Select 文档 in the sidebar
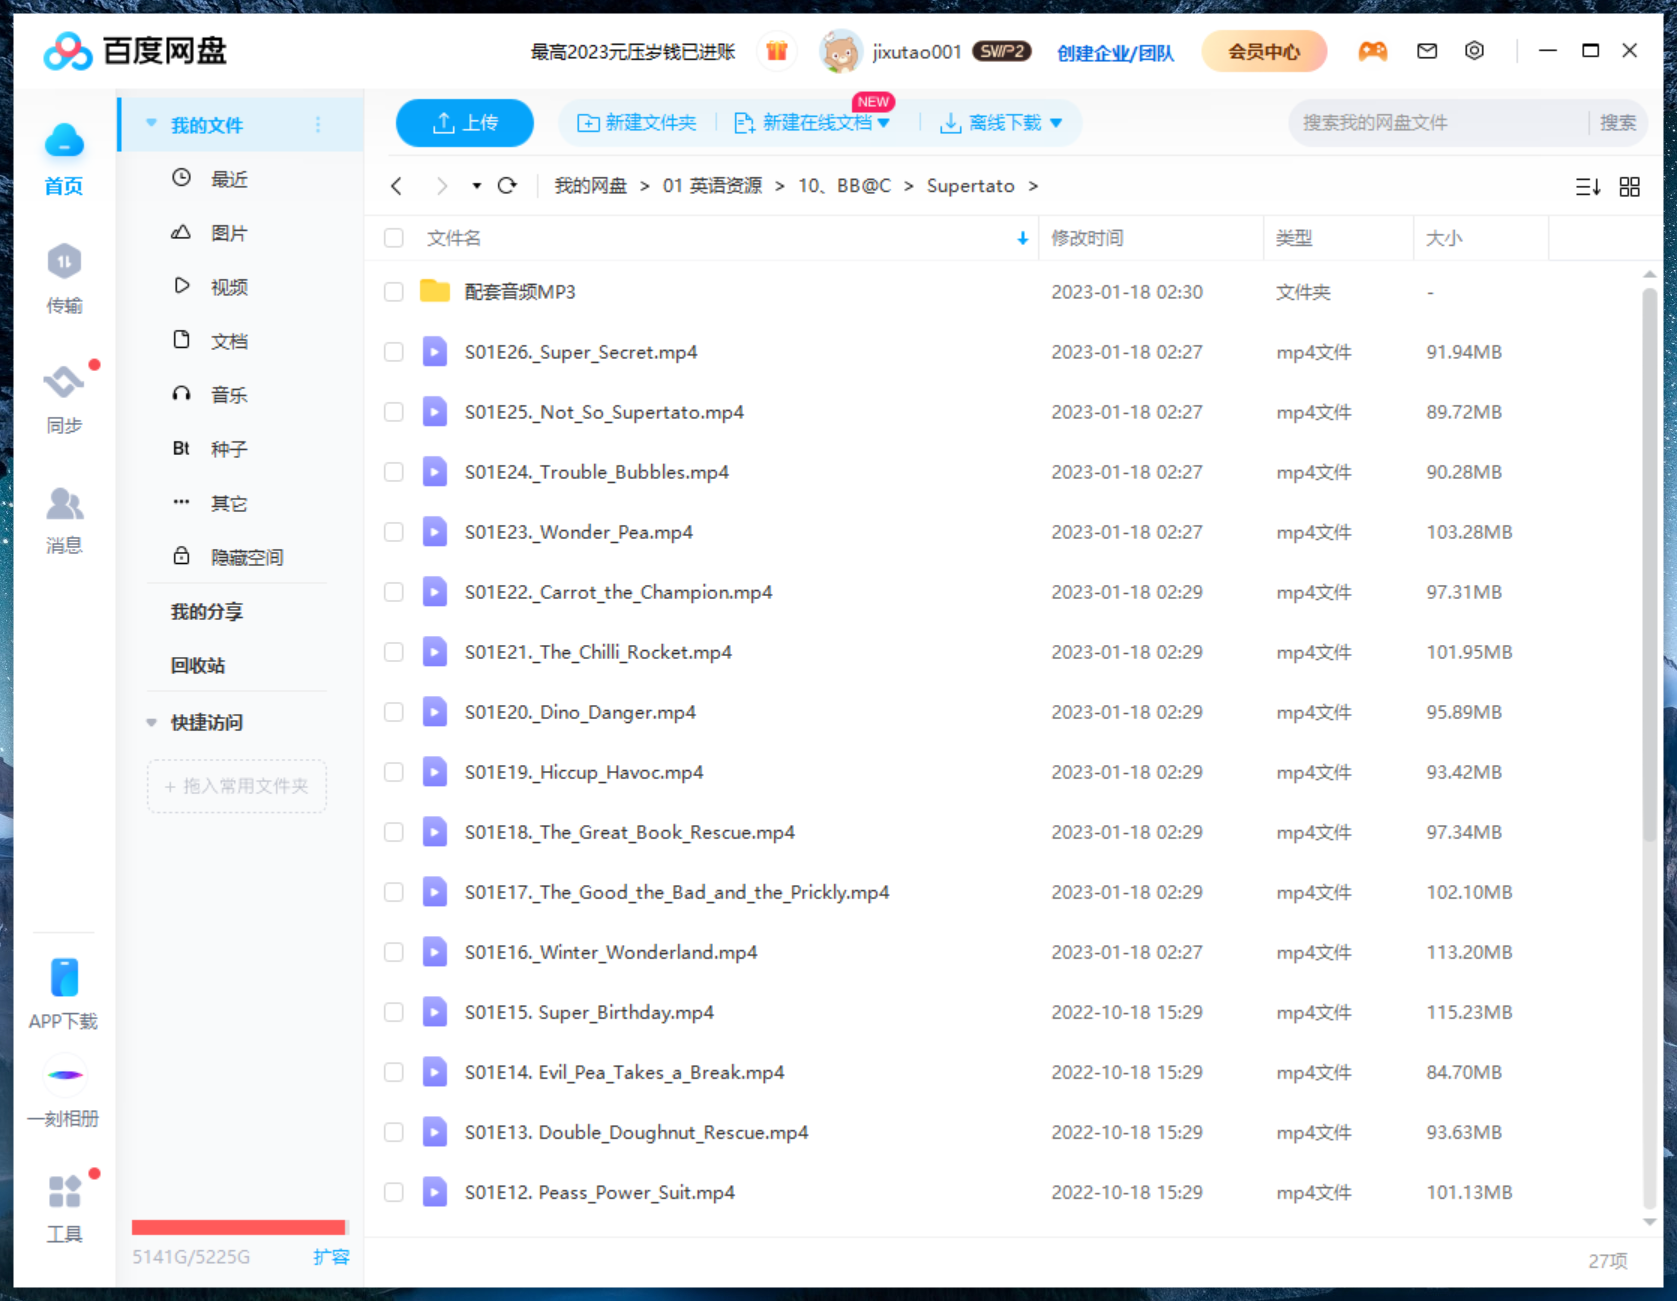 pyautogui.click(x=229, y=340)
